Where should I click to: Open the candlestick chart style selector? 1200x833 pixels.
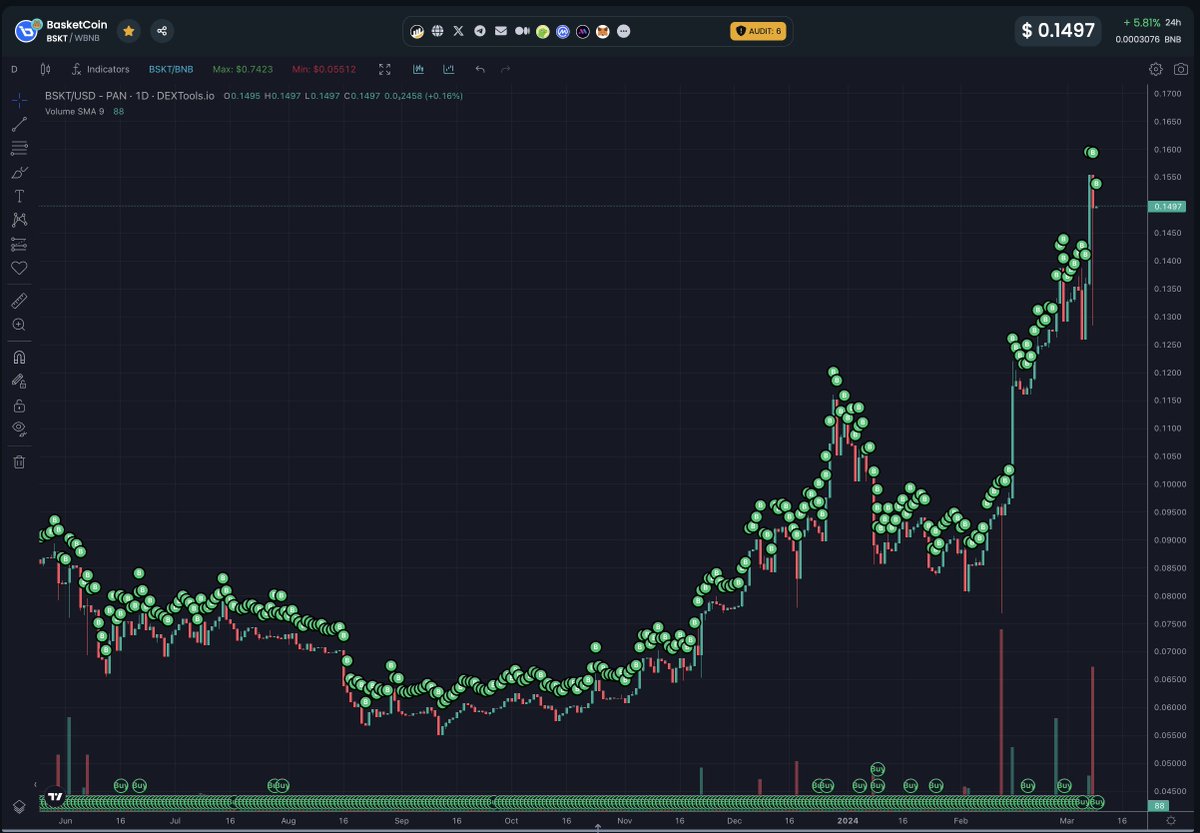click(45, 69)
